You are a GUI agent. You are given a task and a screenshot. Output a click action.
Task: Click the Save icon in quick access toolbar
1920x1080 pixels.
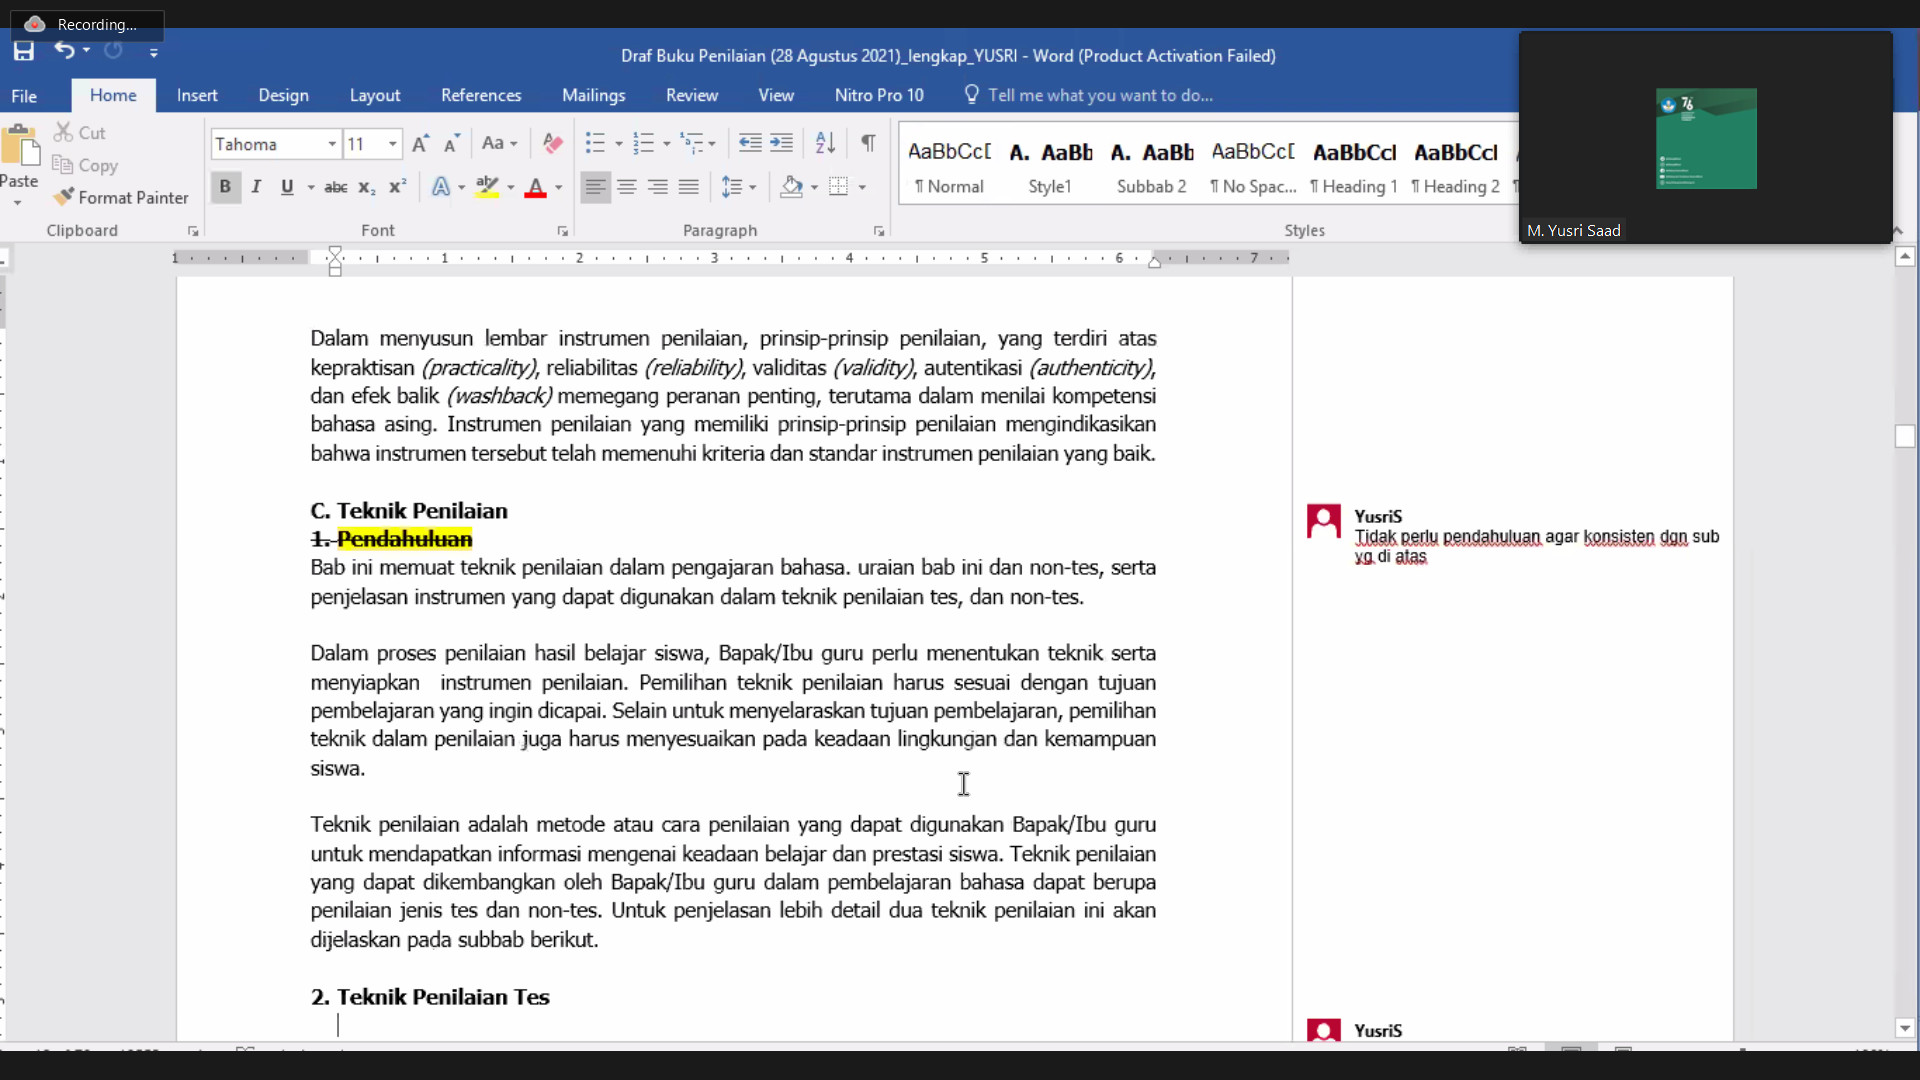coord(24,51)
